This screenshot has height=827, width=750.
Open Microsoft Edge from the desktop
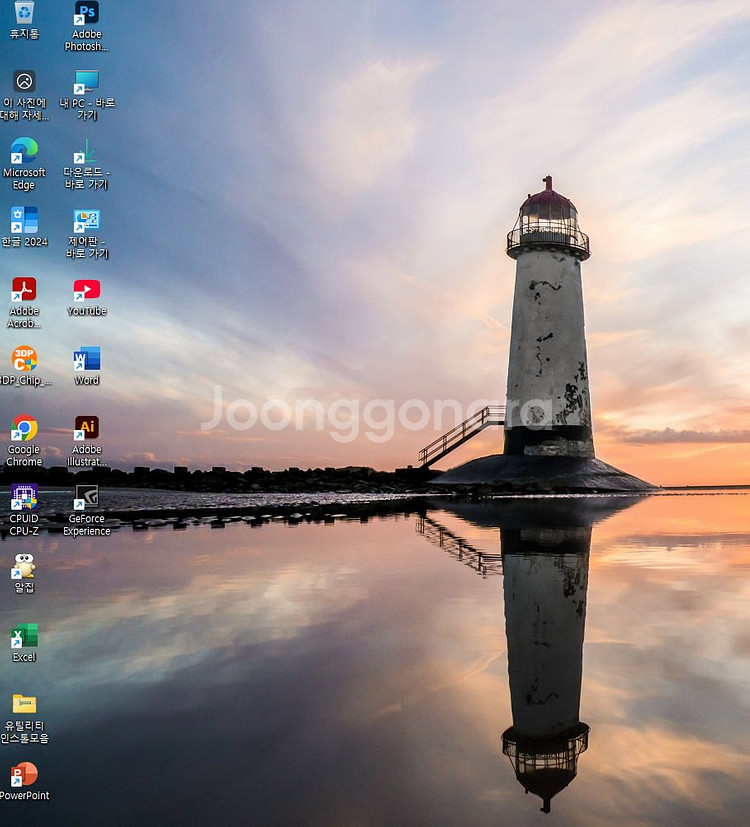tap(24, 151)
